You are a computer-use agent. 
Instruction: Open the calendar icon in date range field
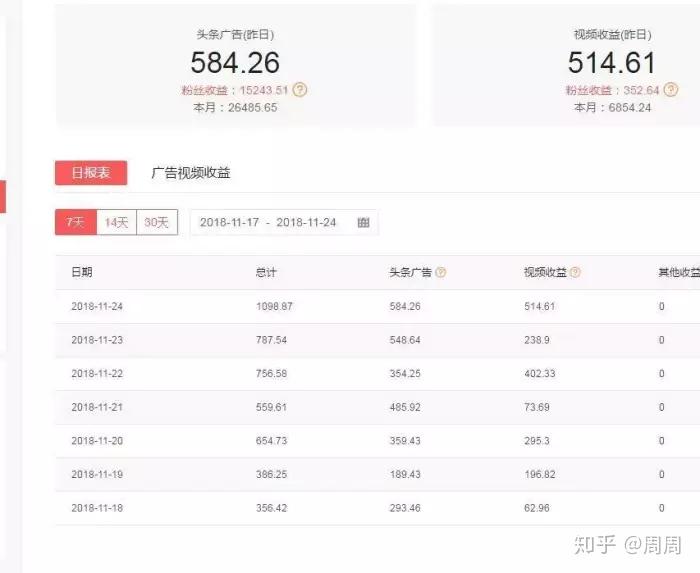pos(363,222)
